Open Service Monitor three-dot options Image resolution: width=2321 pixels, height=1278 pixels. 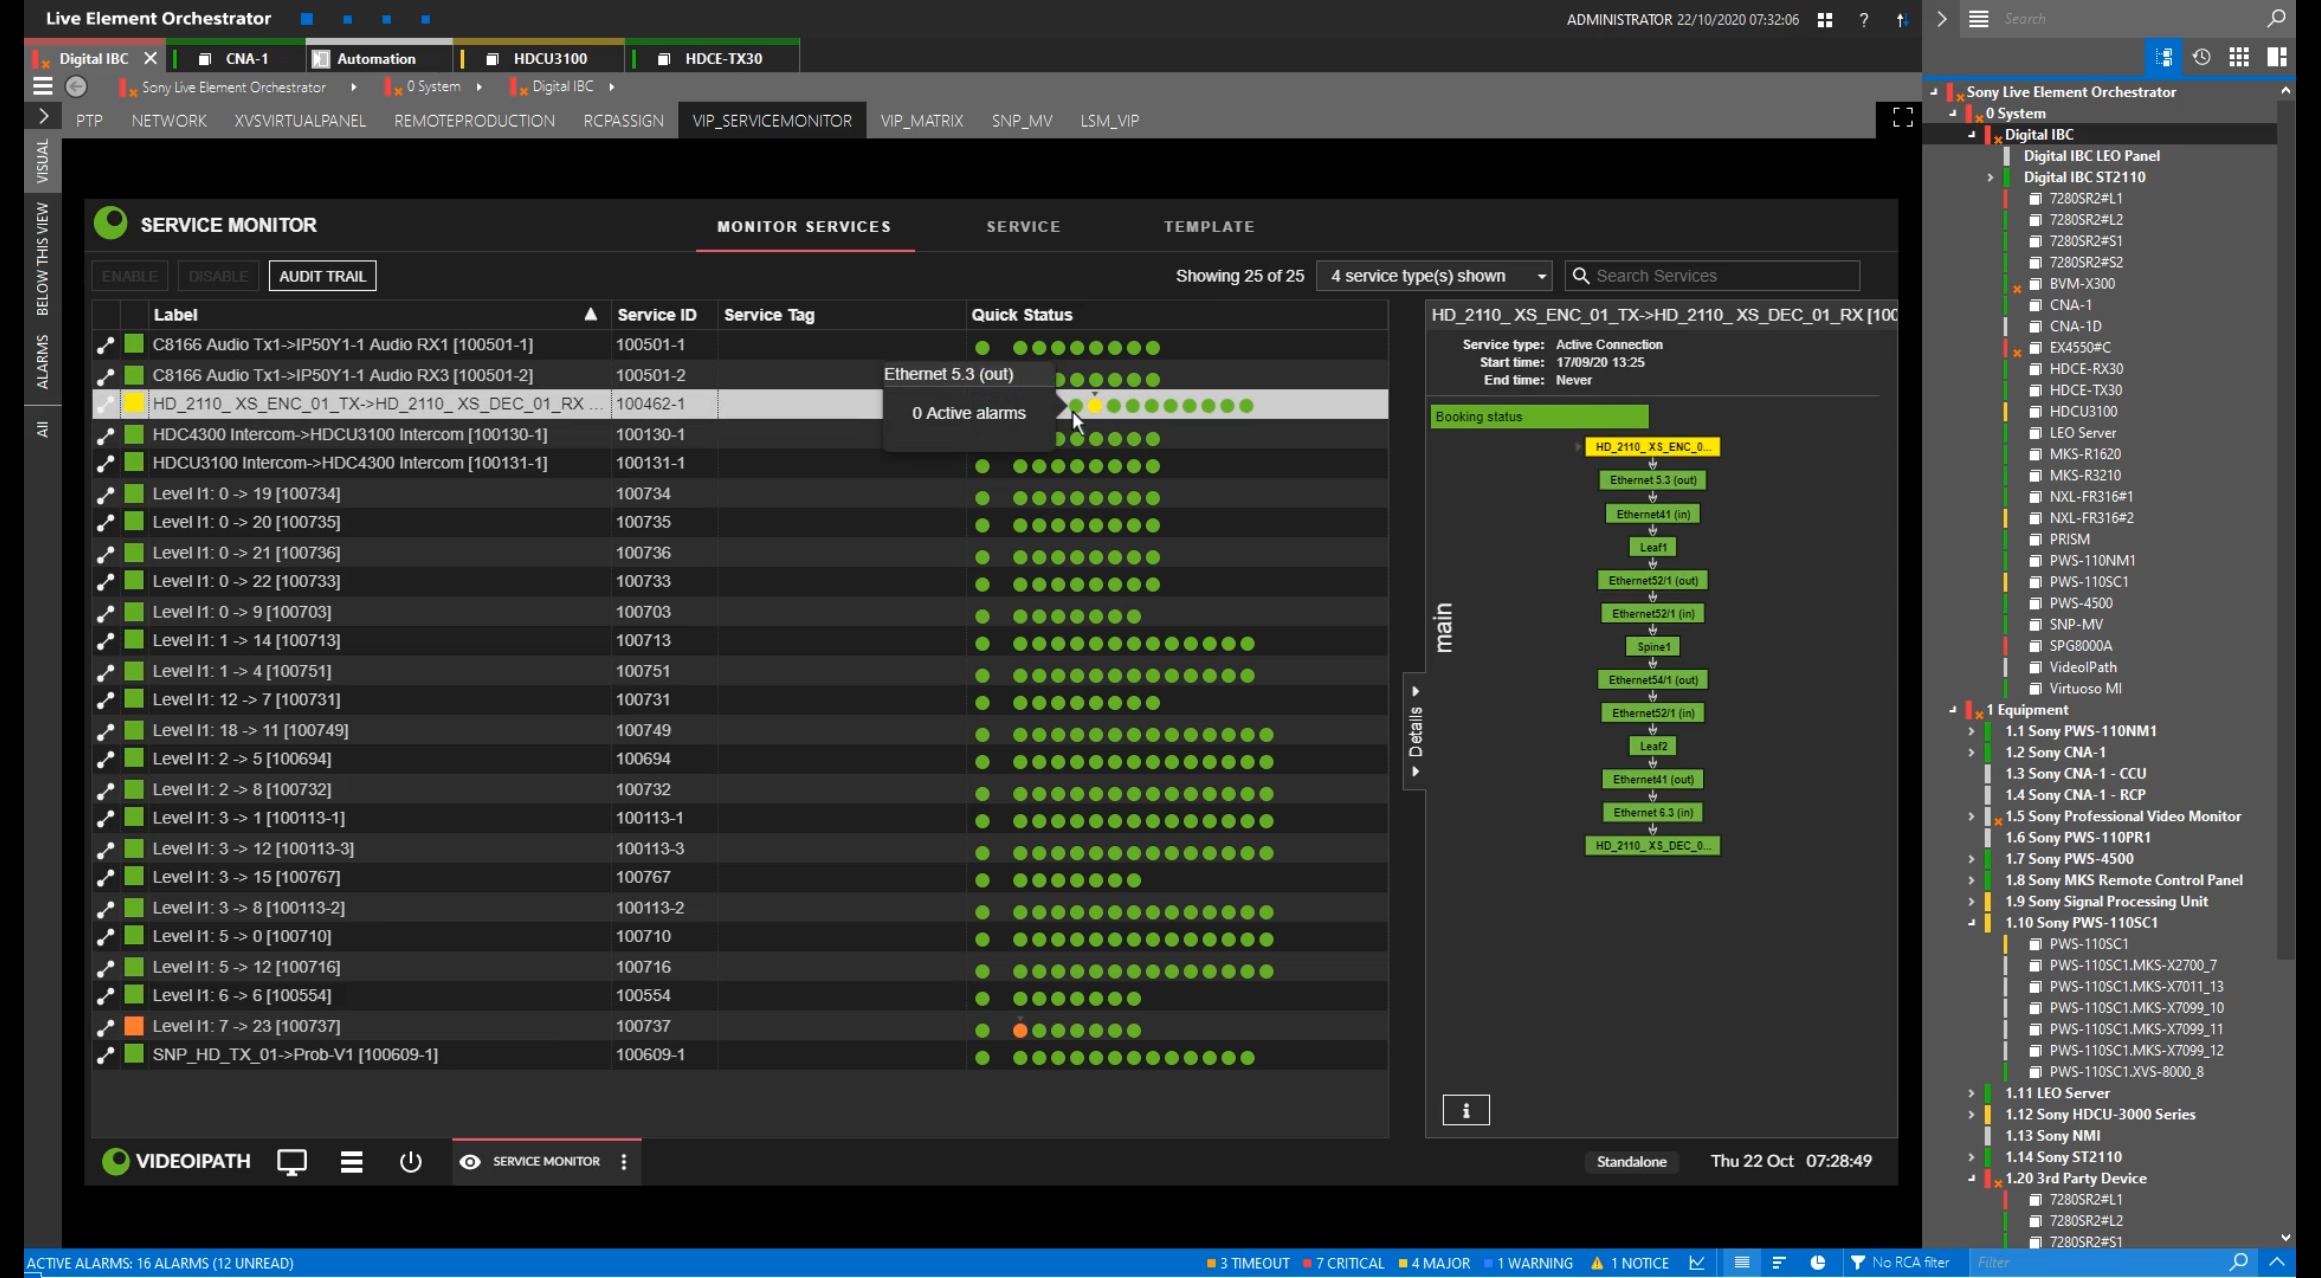click(x=624, y=1162)
